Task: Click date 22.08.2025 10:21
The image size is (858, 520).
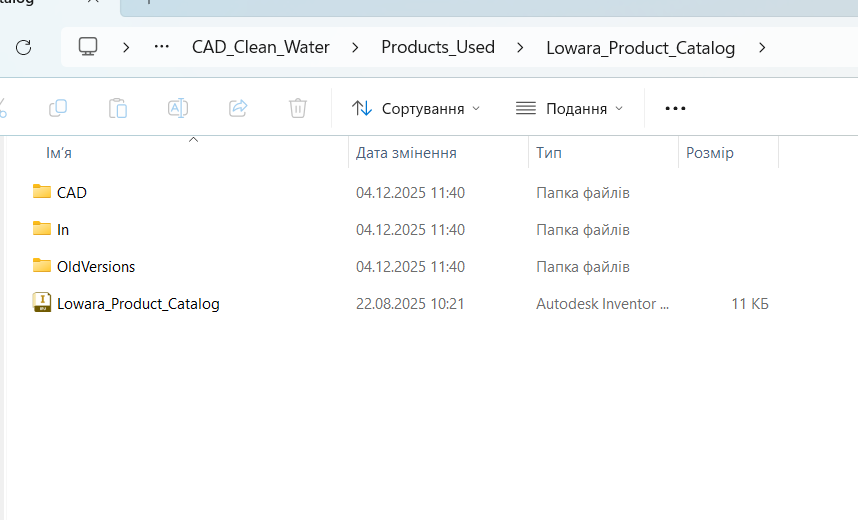Action: (x=410, y=304)
